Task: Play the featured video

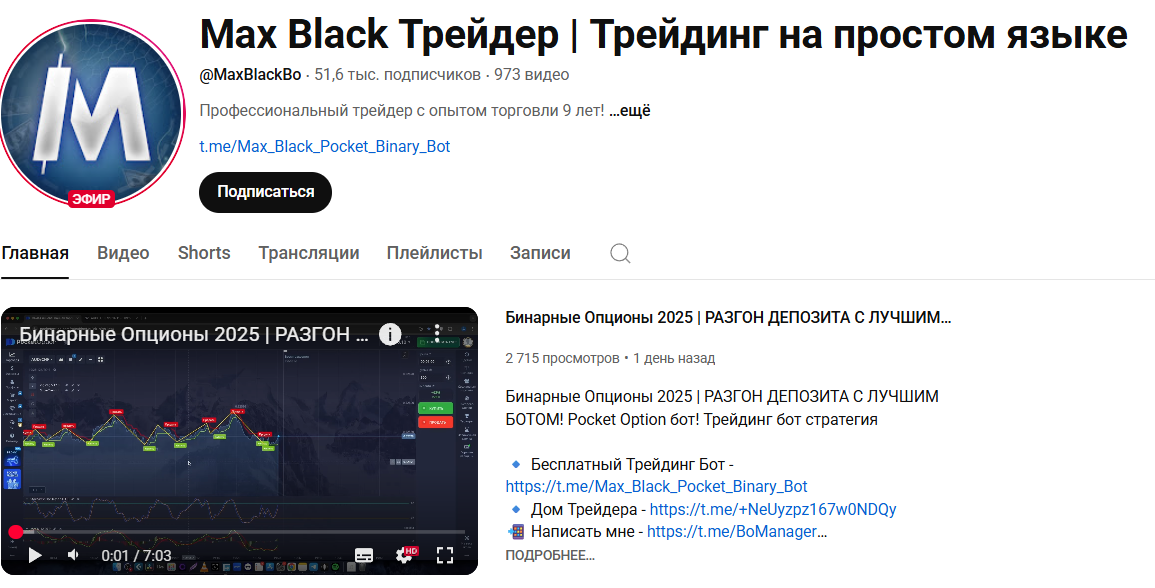Action: pyautogui.click(x=34, y=555)
